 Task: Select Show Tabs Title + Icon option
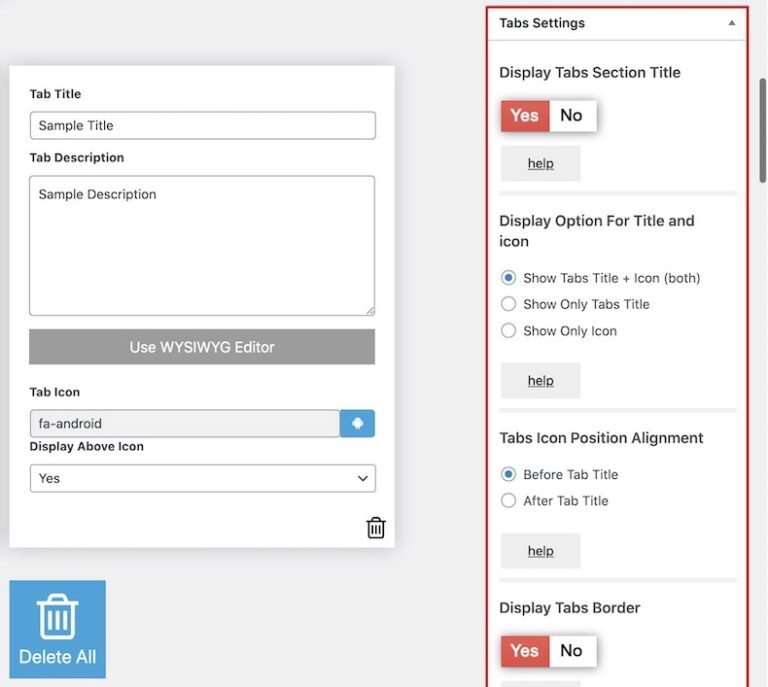coord(509,278)
